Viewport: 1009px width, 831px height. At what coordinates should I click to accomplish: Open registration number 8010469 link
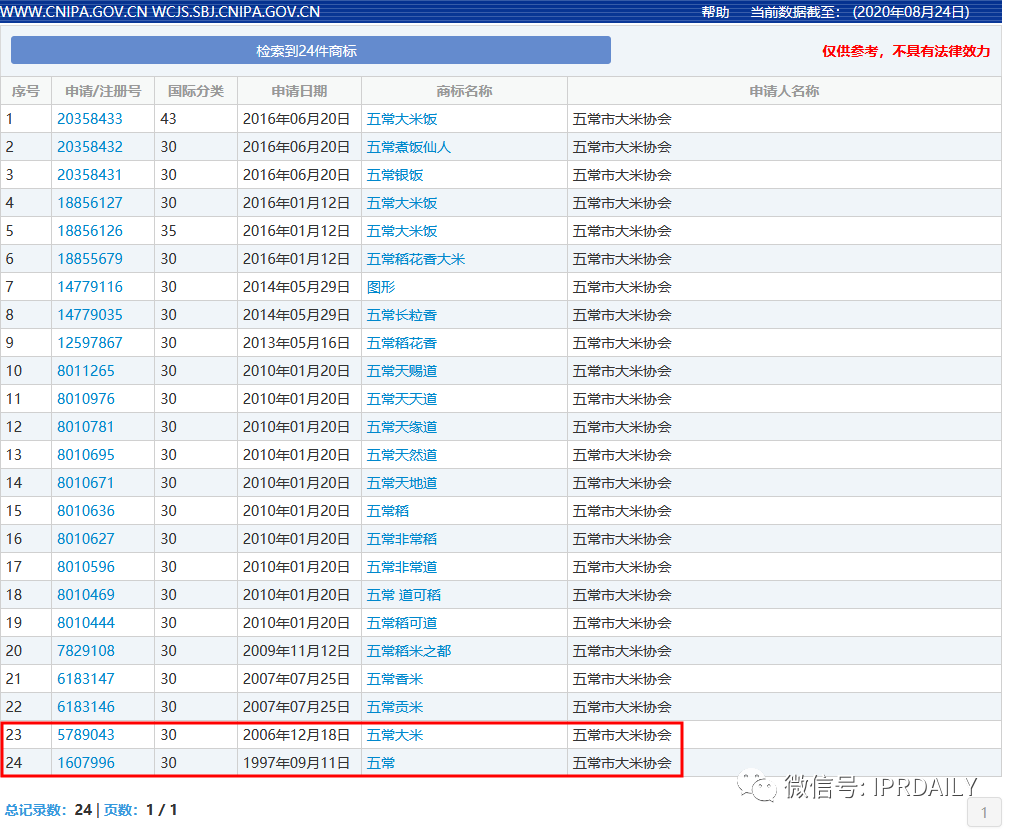coord(86,595)
